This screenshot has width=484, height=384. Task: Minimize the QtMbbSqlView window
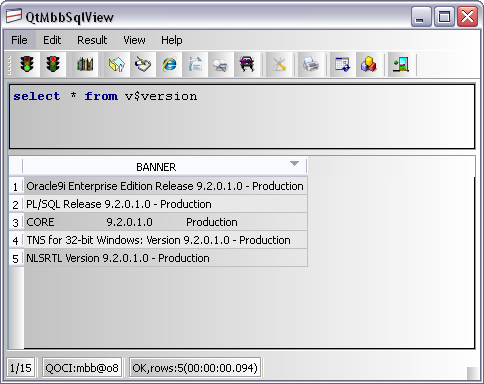[421, 16]
